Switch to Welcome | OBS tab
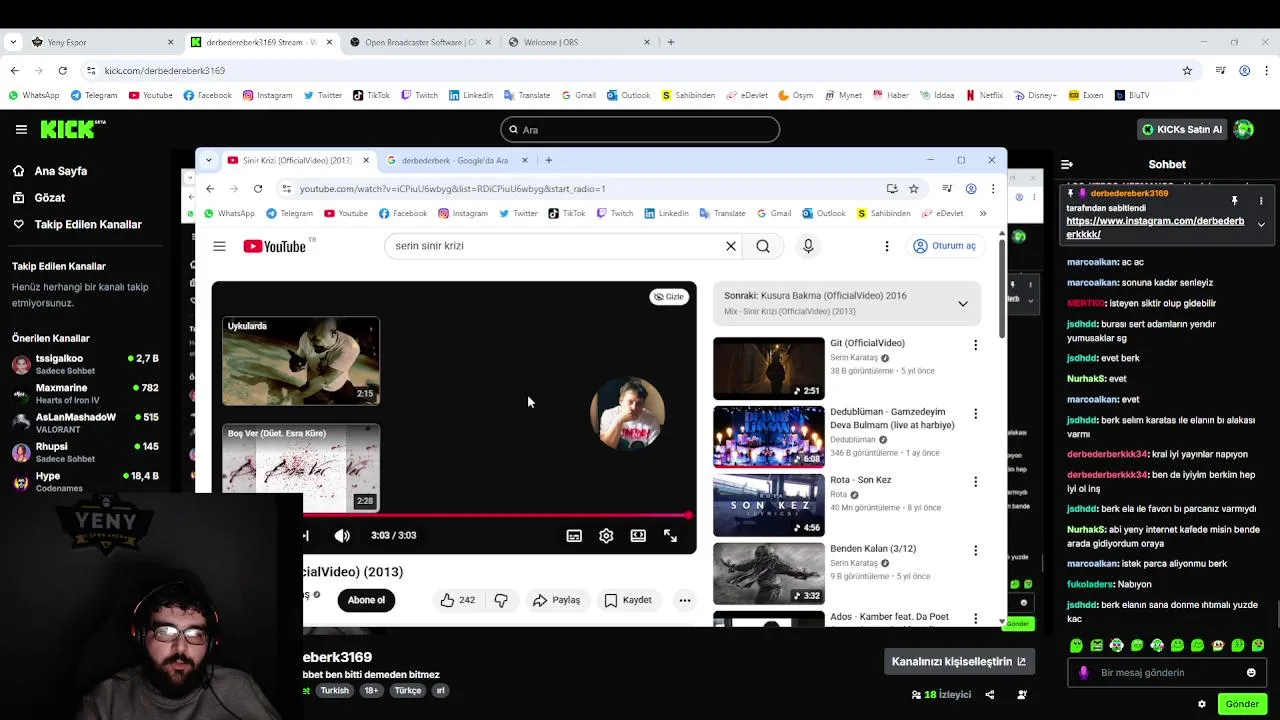Viewport: 1280px width, 720px height. 578,42
